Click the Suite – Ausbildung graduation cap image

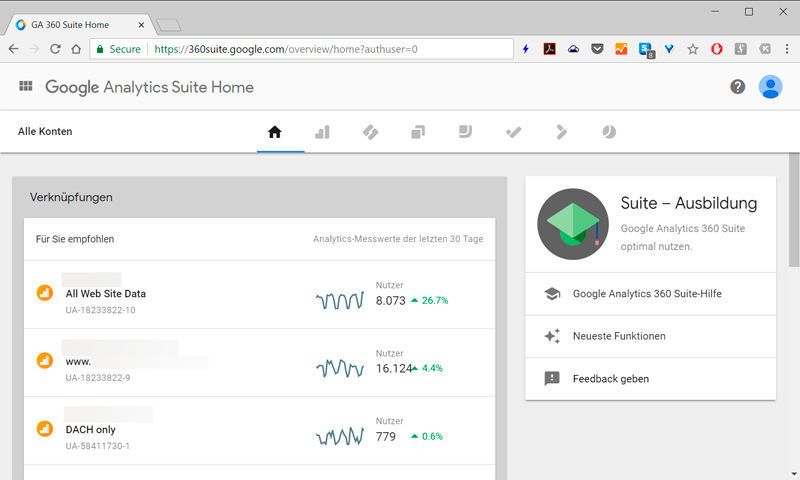coord(573,224)
